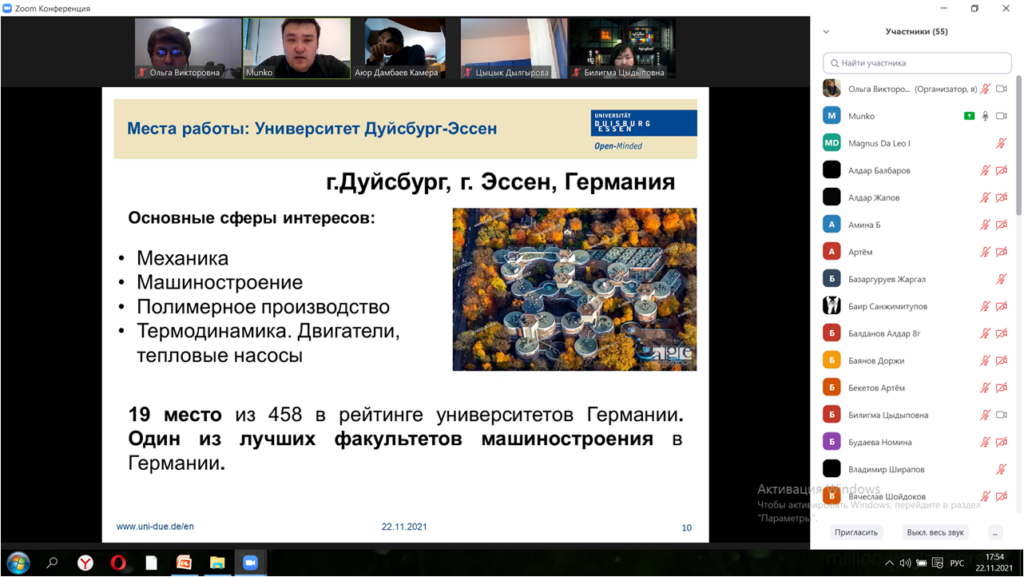Open the more options ellipsis button
The width and height of the screenshot is (1024, 577).
(x=995, y=533)
